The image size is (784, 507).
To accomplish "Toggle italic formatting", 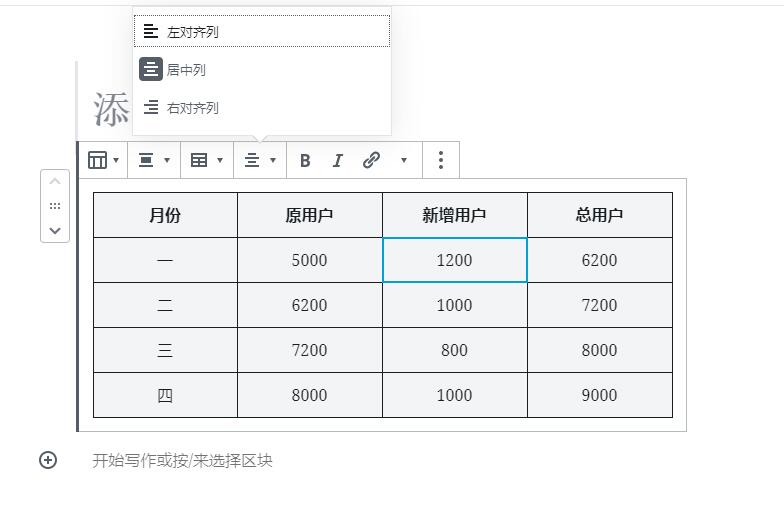I will click(338, 160).
